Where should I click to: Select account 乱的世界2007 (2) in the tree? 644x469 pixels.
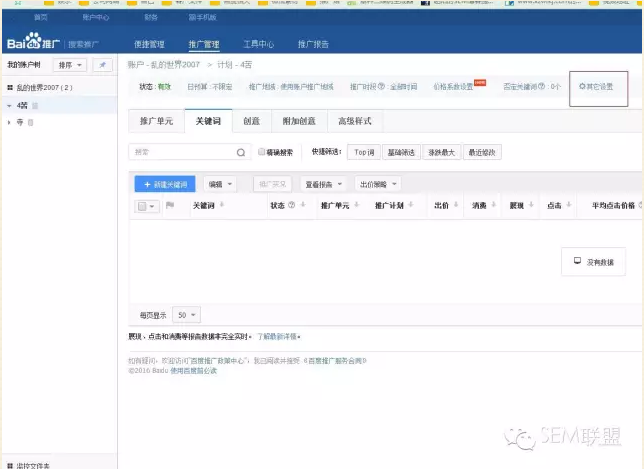pyautogui.click(x=44, y=87)
